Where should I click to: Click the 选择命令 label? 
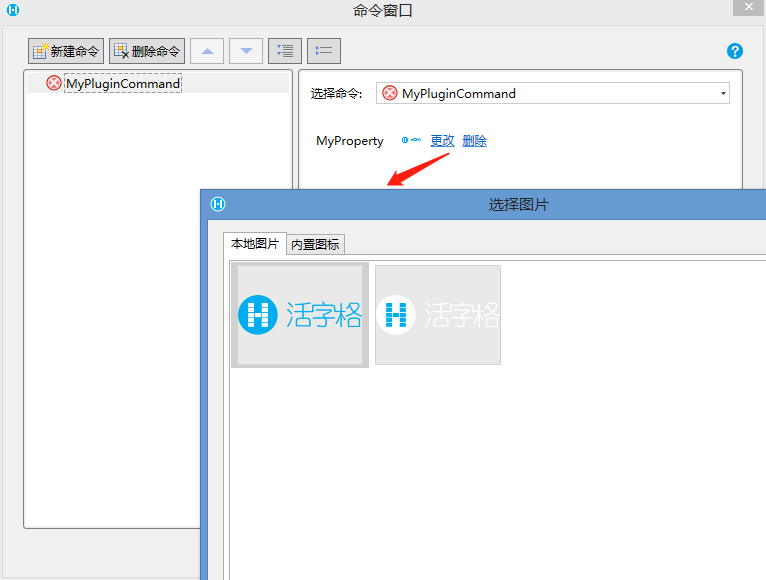336,93
